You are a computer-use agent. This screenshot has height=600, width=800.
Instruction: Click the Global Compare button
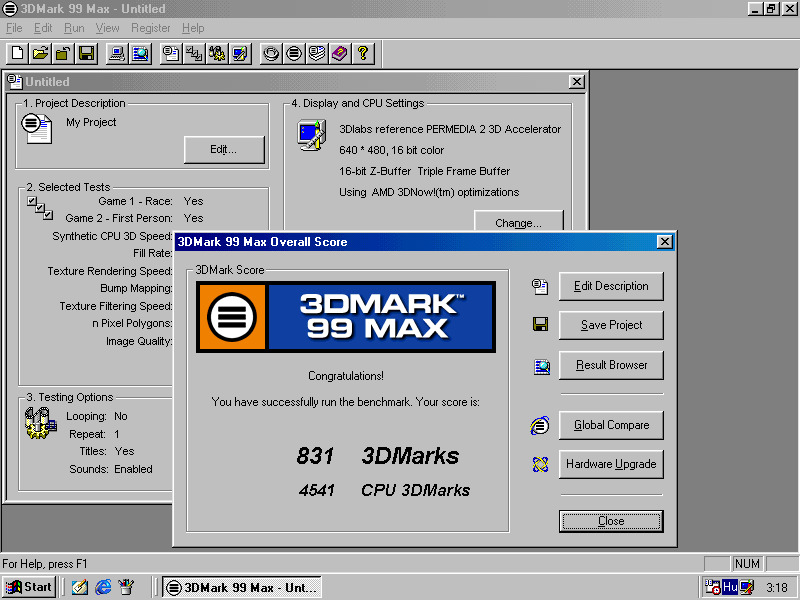(x=611, y=425)
